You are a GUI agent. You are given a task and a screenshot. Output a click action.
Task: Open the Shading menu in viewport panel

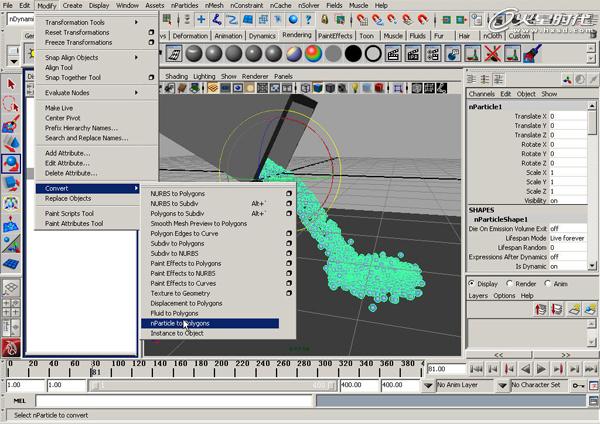click(x=176, y=77)
